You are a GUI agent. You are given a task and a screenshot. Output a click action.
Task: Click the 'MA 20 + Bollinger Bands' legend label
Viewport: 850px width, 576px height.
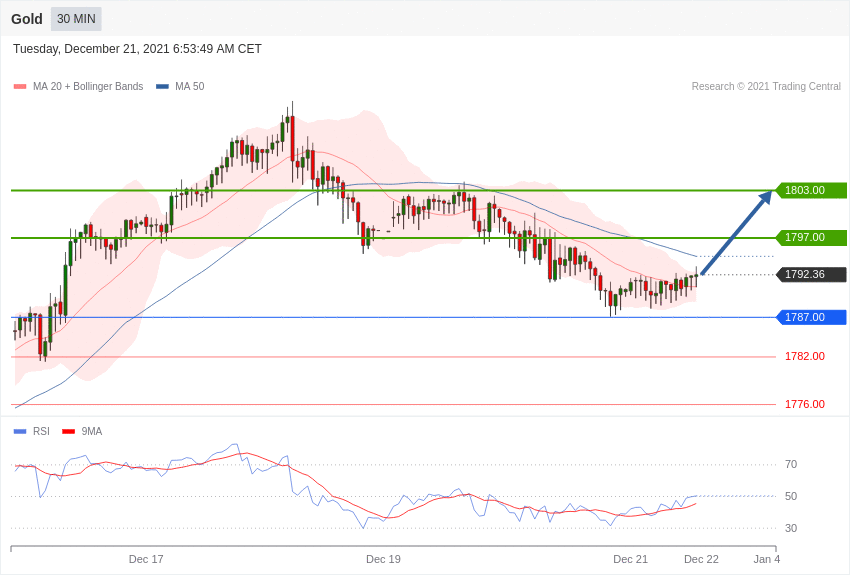point(88,86)
